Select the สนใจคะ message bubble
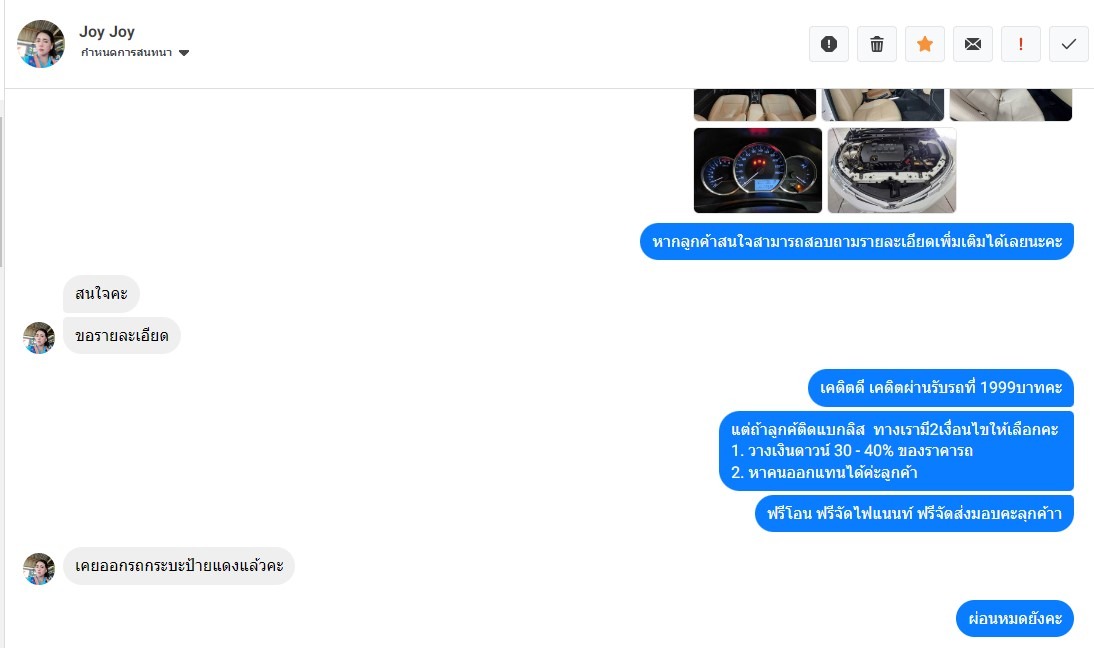Viewport: 1094px width, 648px height. pyautogui.click(x=101, y=294)
